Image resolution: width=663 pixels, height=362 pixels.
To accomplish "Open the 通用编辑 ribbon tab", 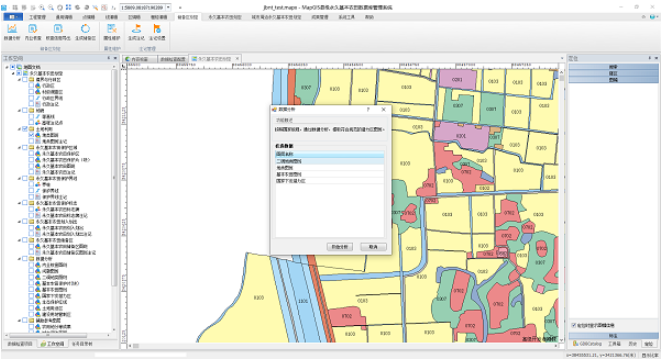I will 64,17.
